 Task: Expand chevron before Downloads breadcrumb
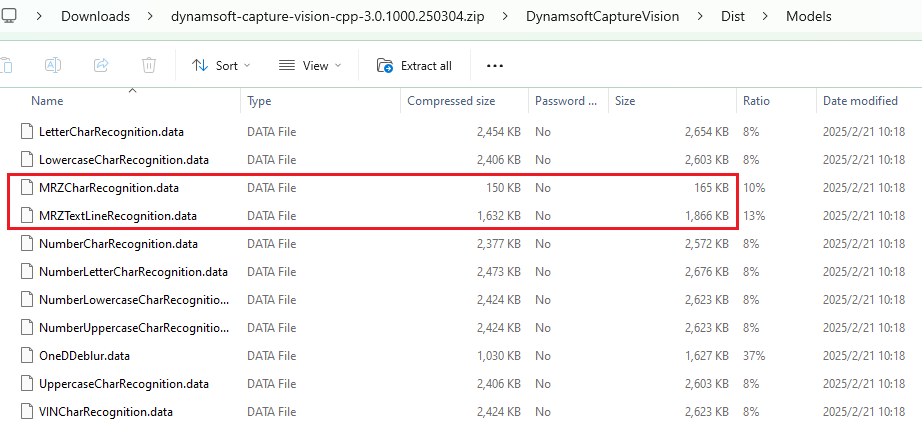pos(40,16)
